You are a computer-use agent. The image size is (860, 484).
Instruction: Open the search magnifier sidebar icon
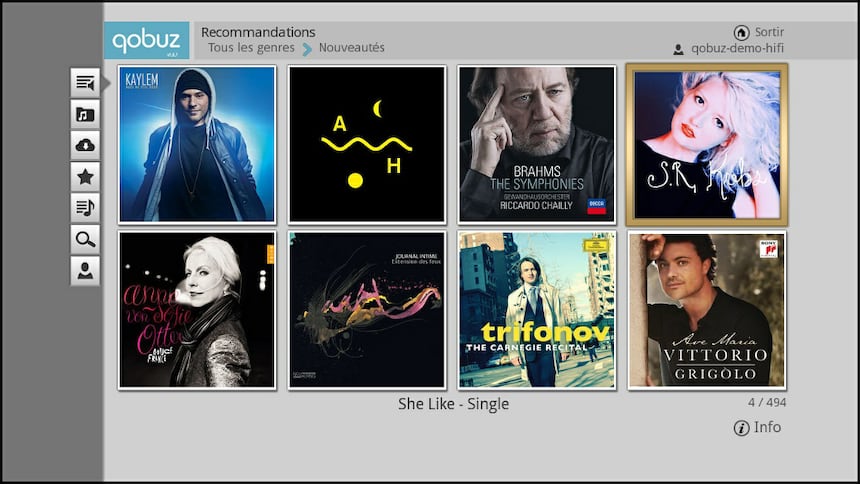(85, 239)
